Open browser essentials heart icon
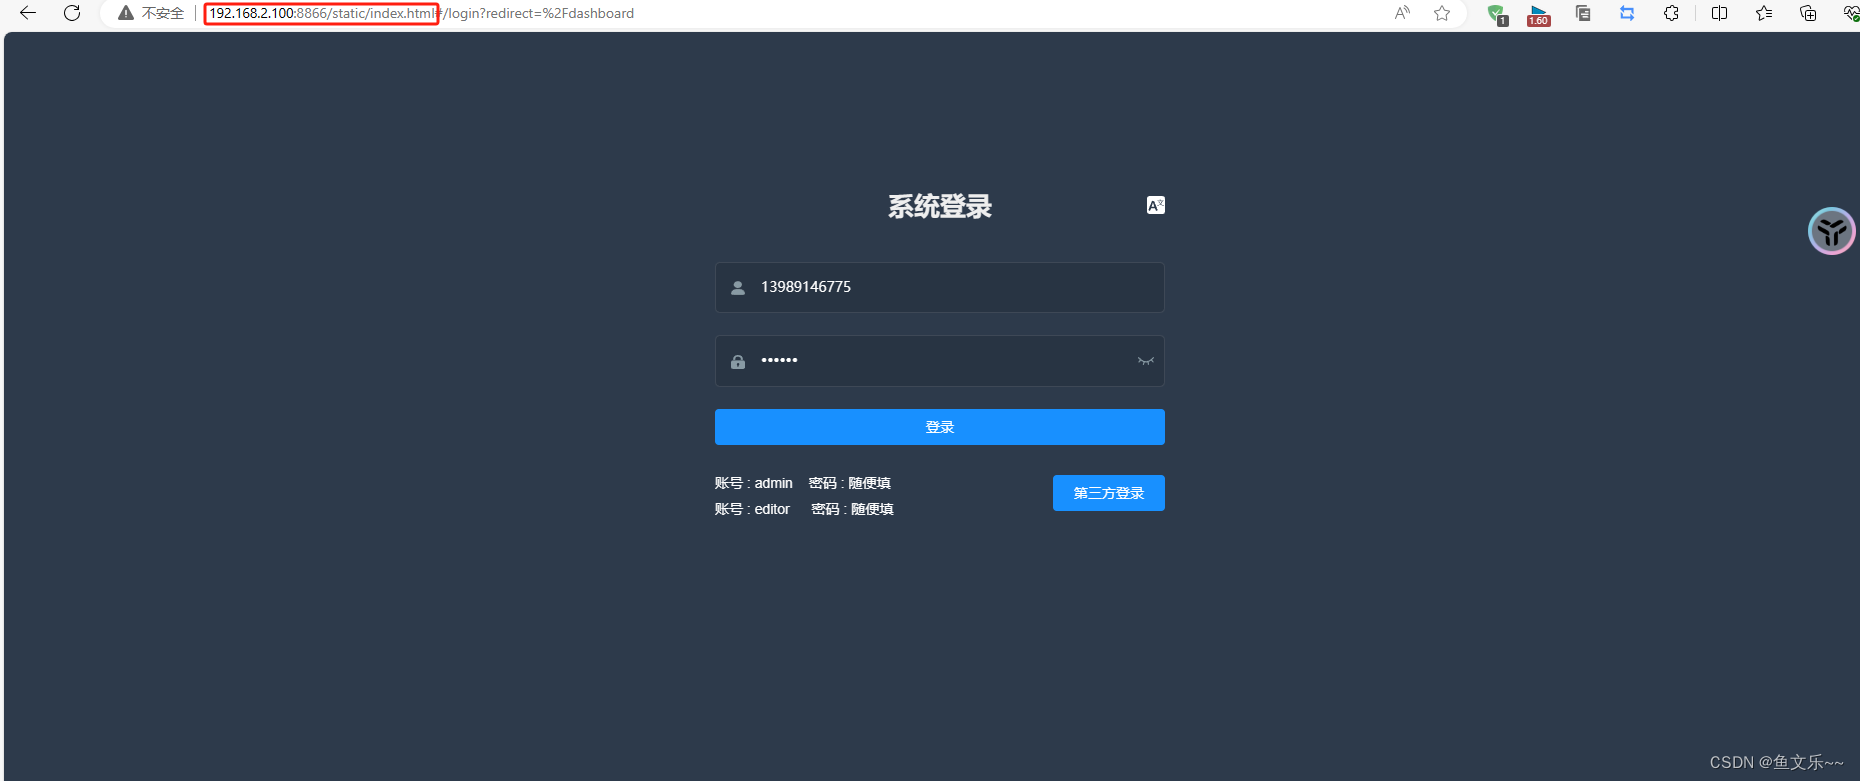Viewport: 1860px width, 781px height. pos(1851,13)
